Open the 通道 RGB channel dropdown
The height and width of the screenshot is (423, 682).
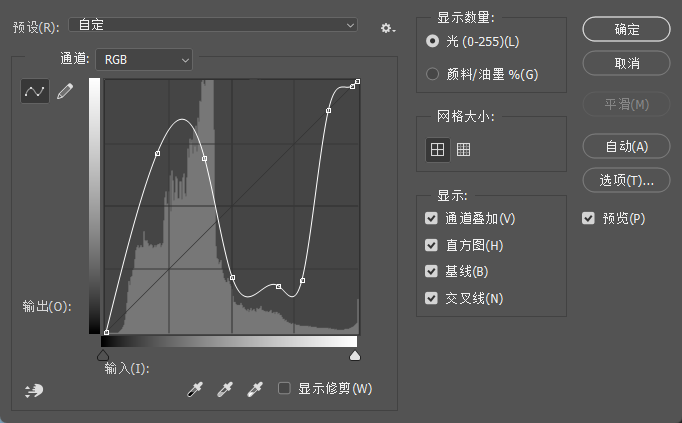(x=144, y=60)
